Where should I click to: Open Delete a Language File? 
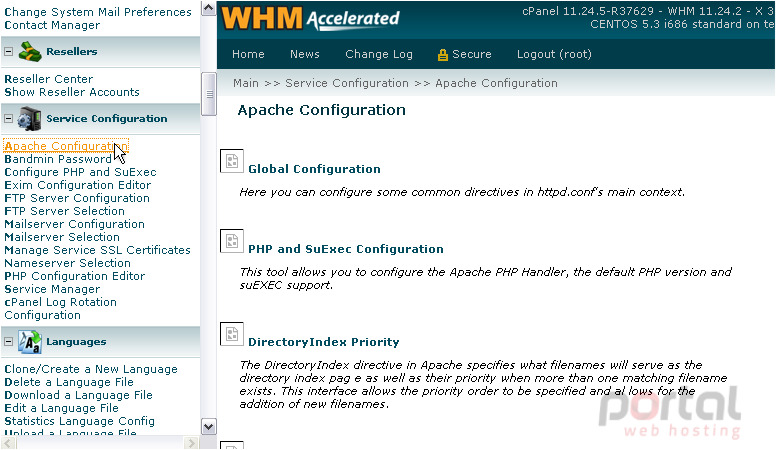pos(69,383)
